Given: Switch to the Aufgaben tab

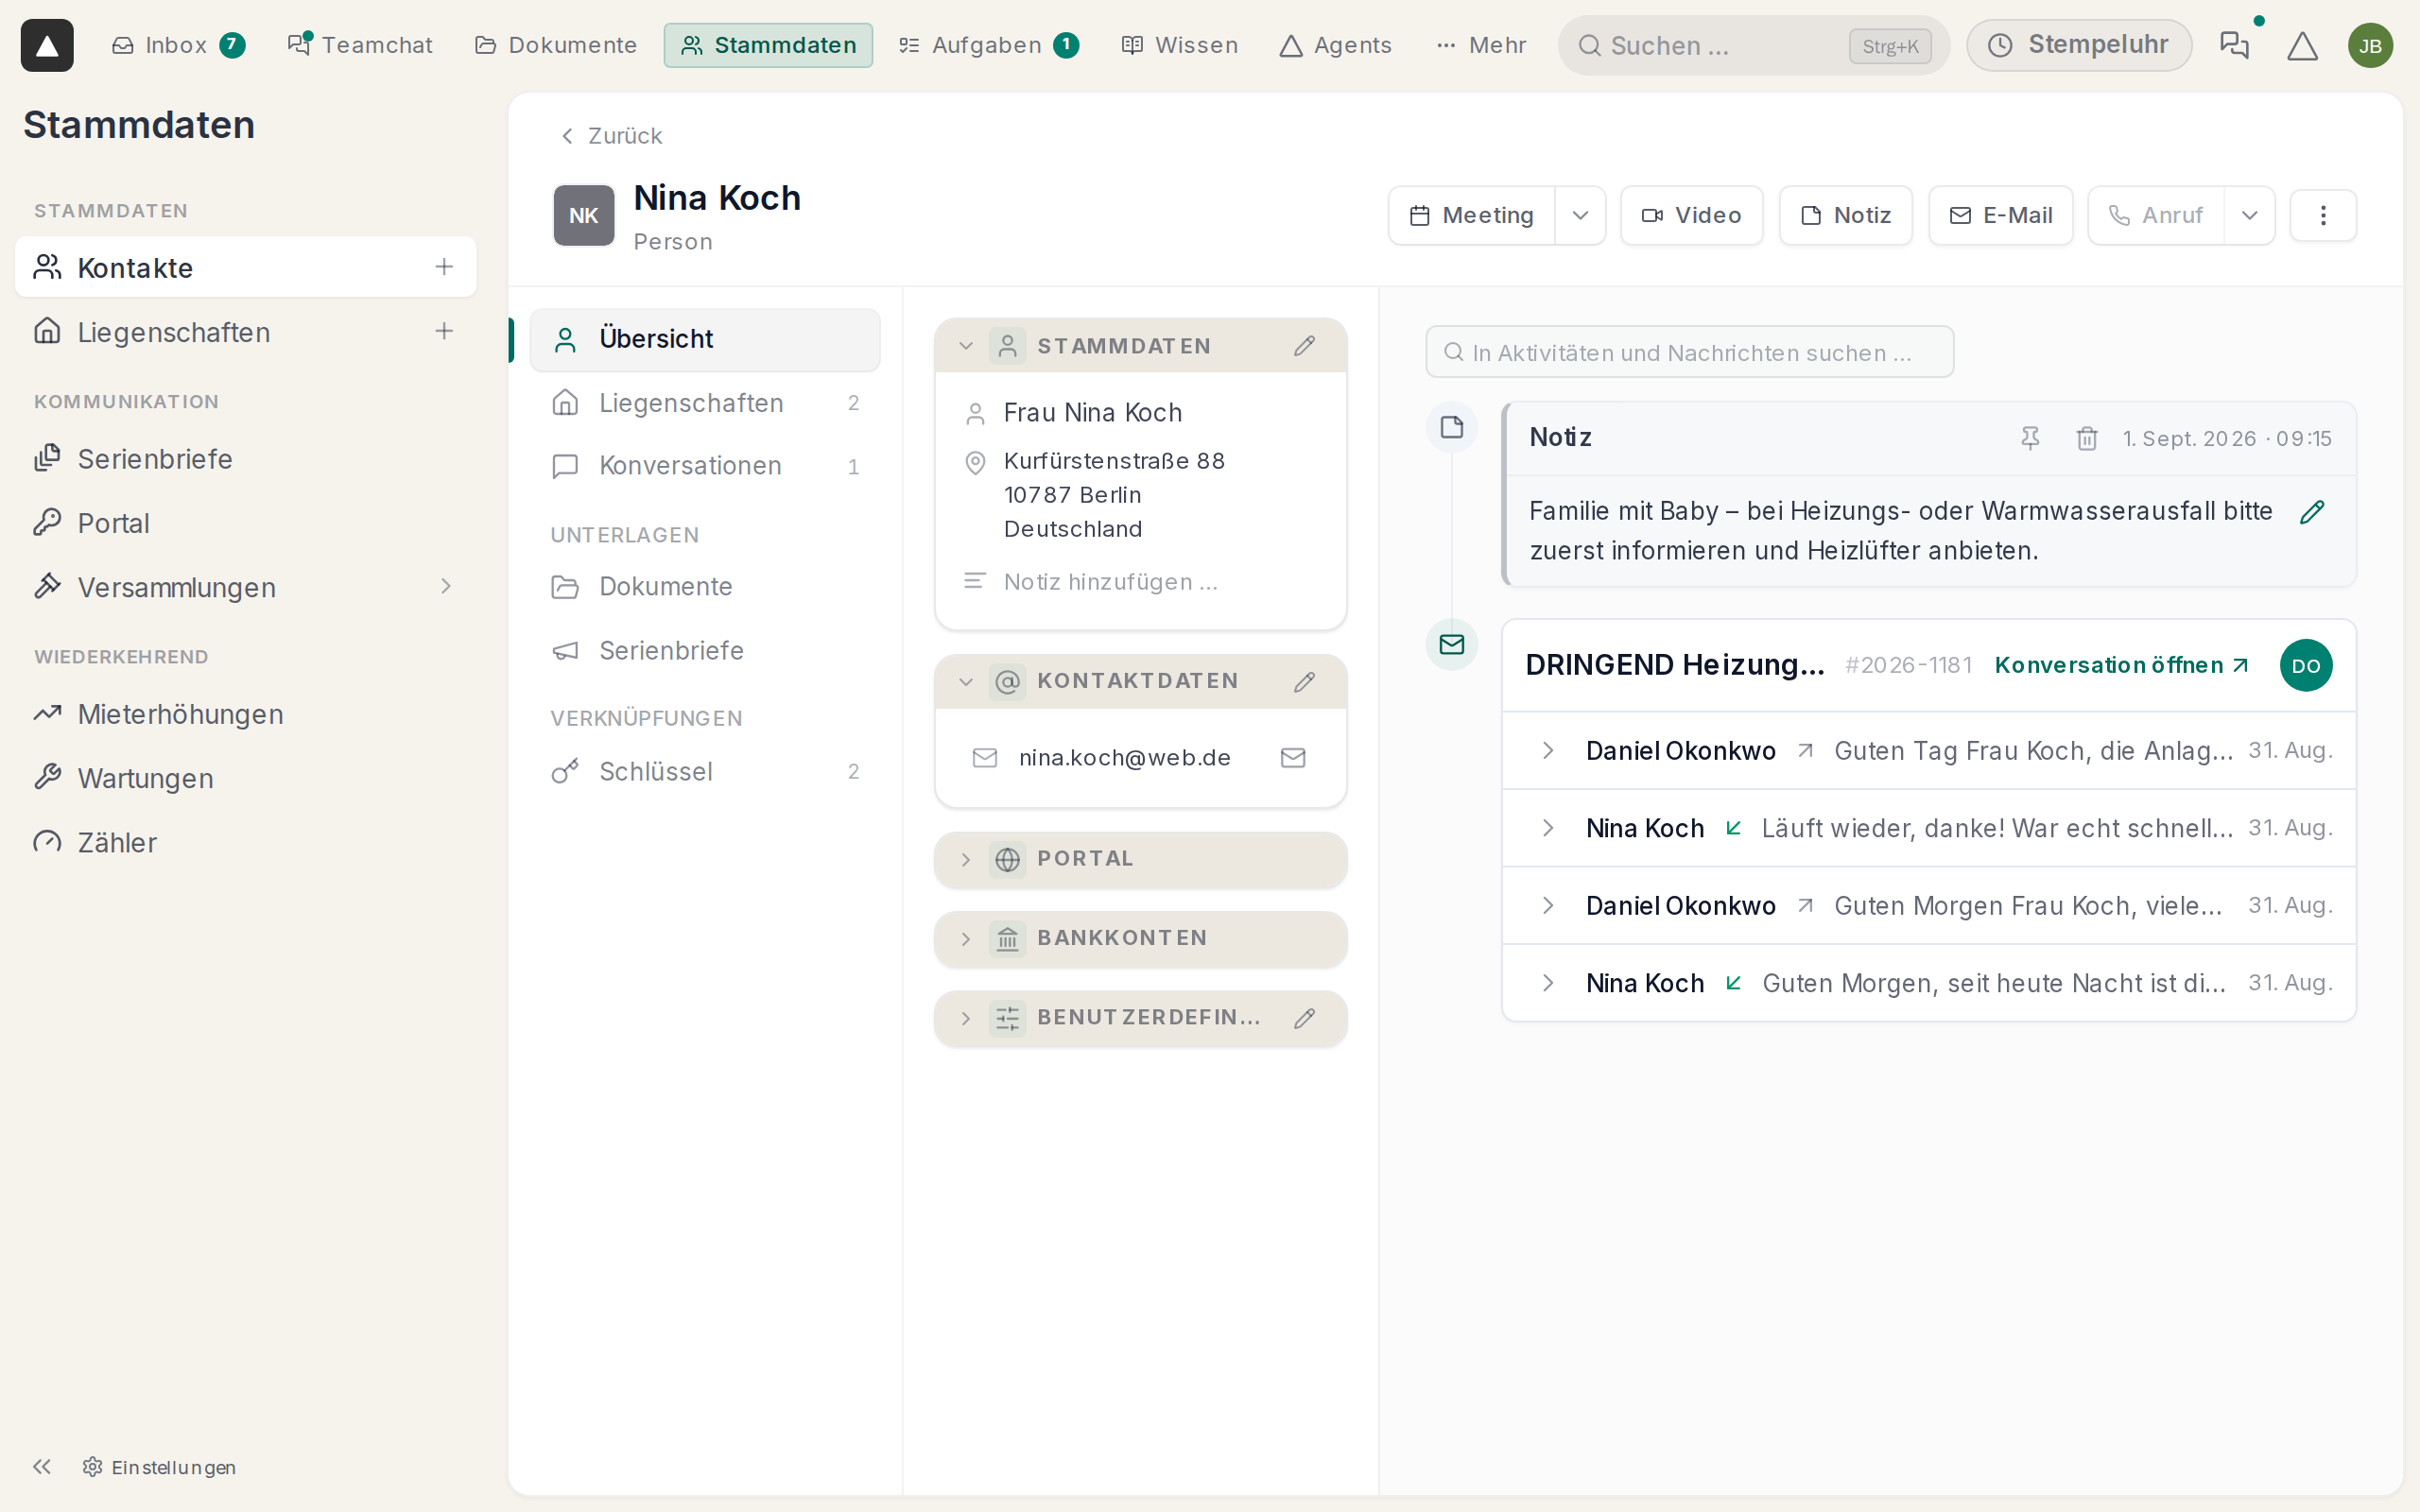Looking at the screenshot, I should 987,45.
